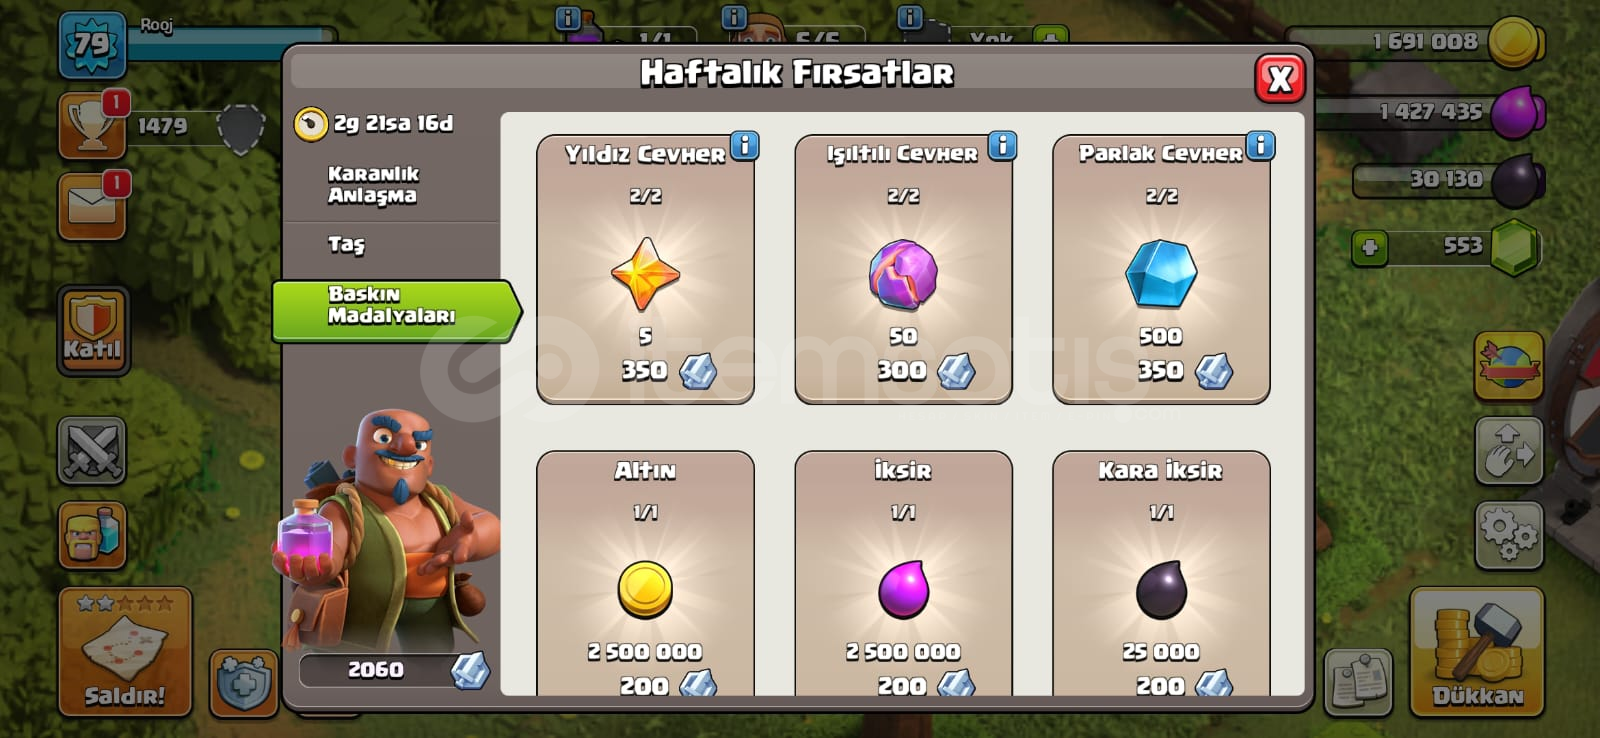Buy Parlak Cevher for 350 medals

[1161, 270]
